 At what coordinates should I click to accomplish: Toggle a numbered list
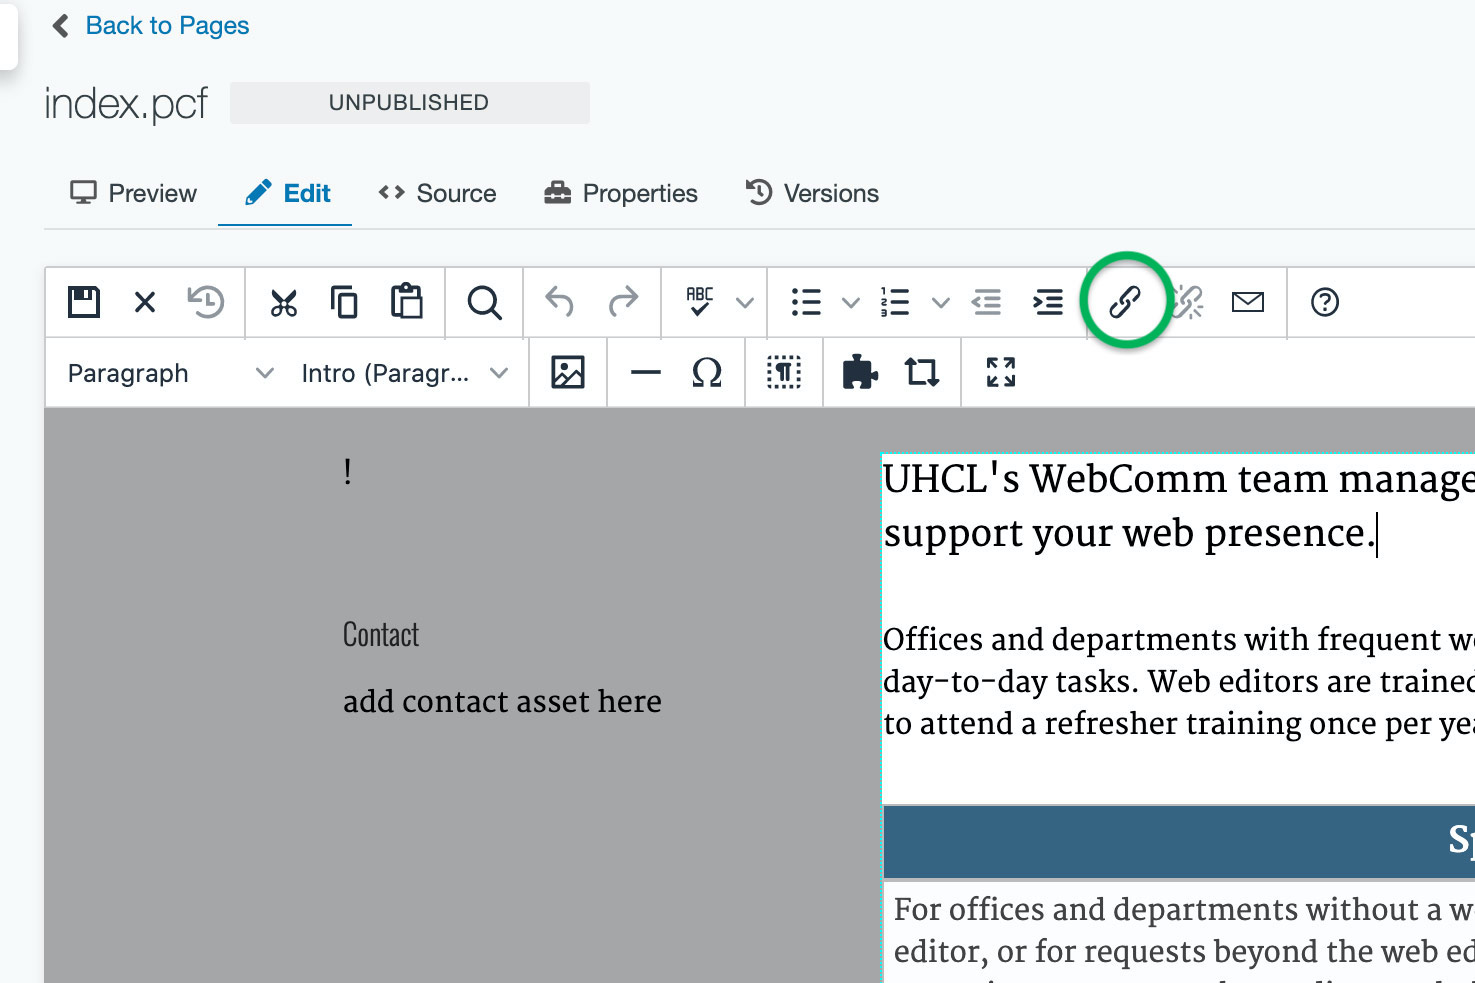coord(895,301)
